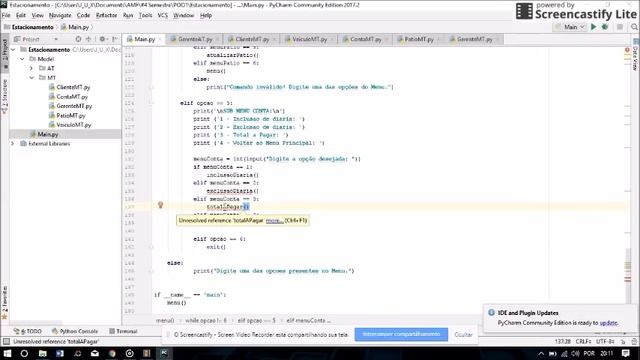Click the editor vertical scrollbar thumb
This screenshot has height=360, width=640.
coord(628,276)
